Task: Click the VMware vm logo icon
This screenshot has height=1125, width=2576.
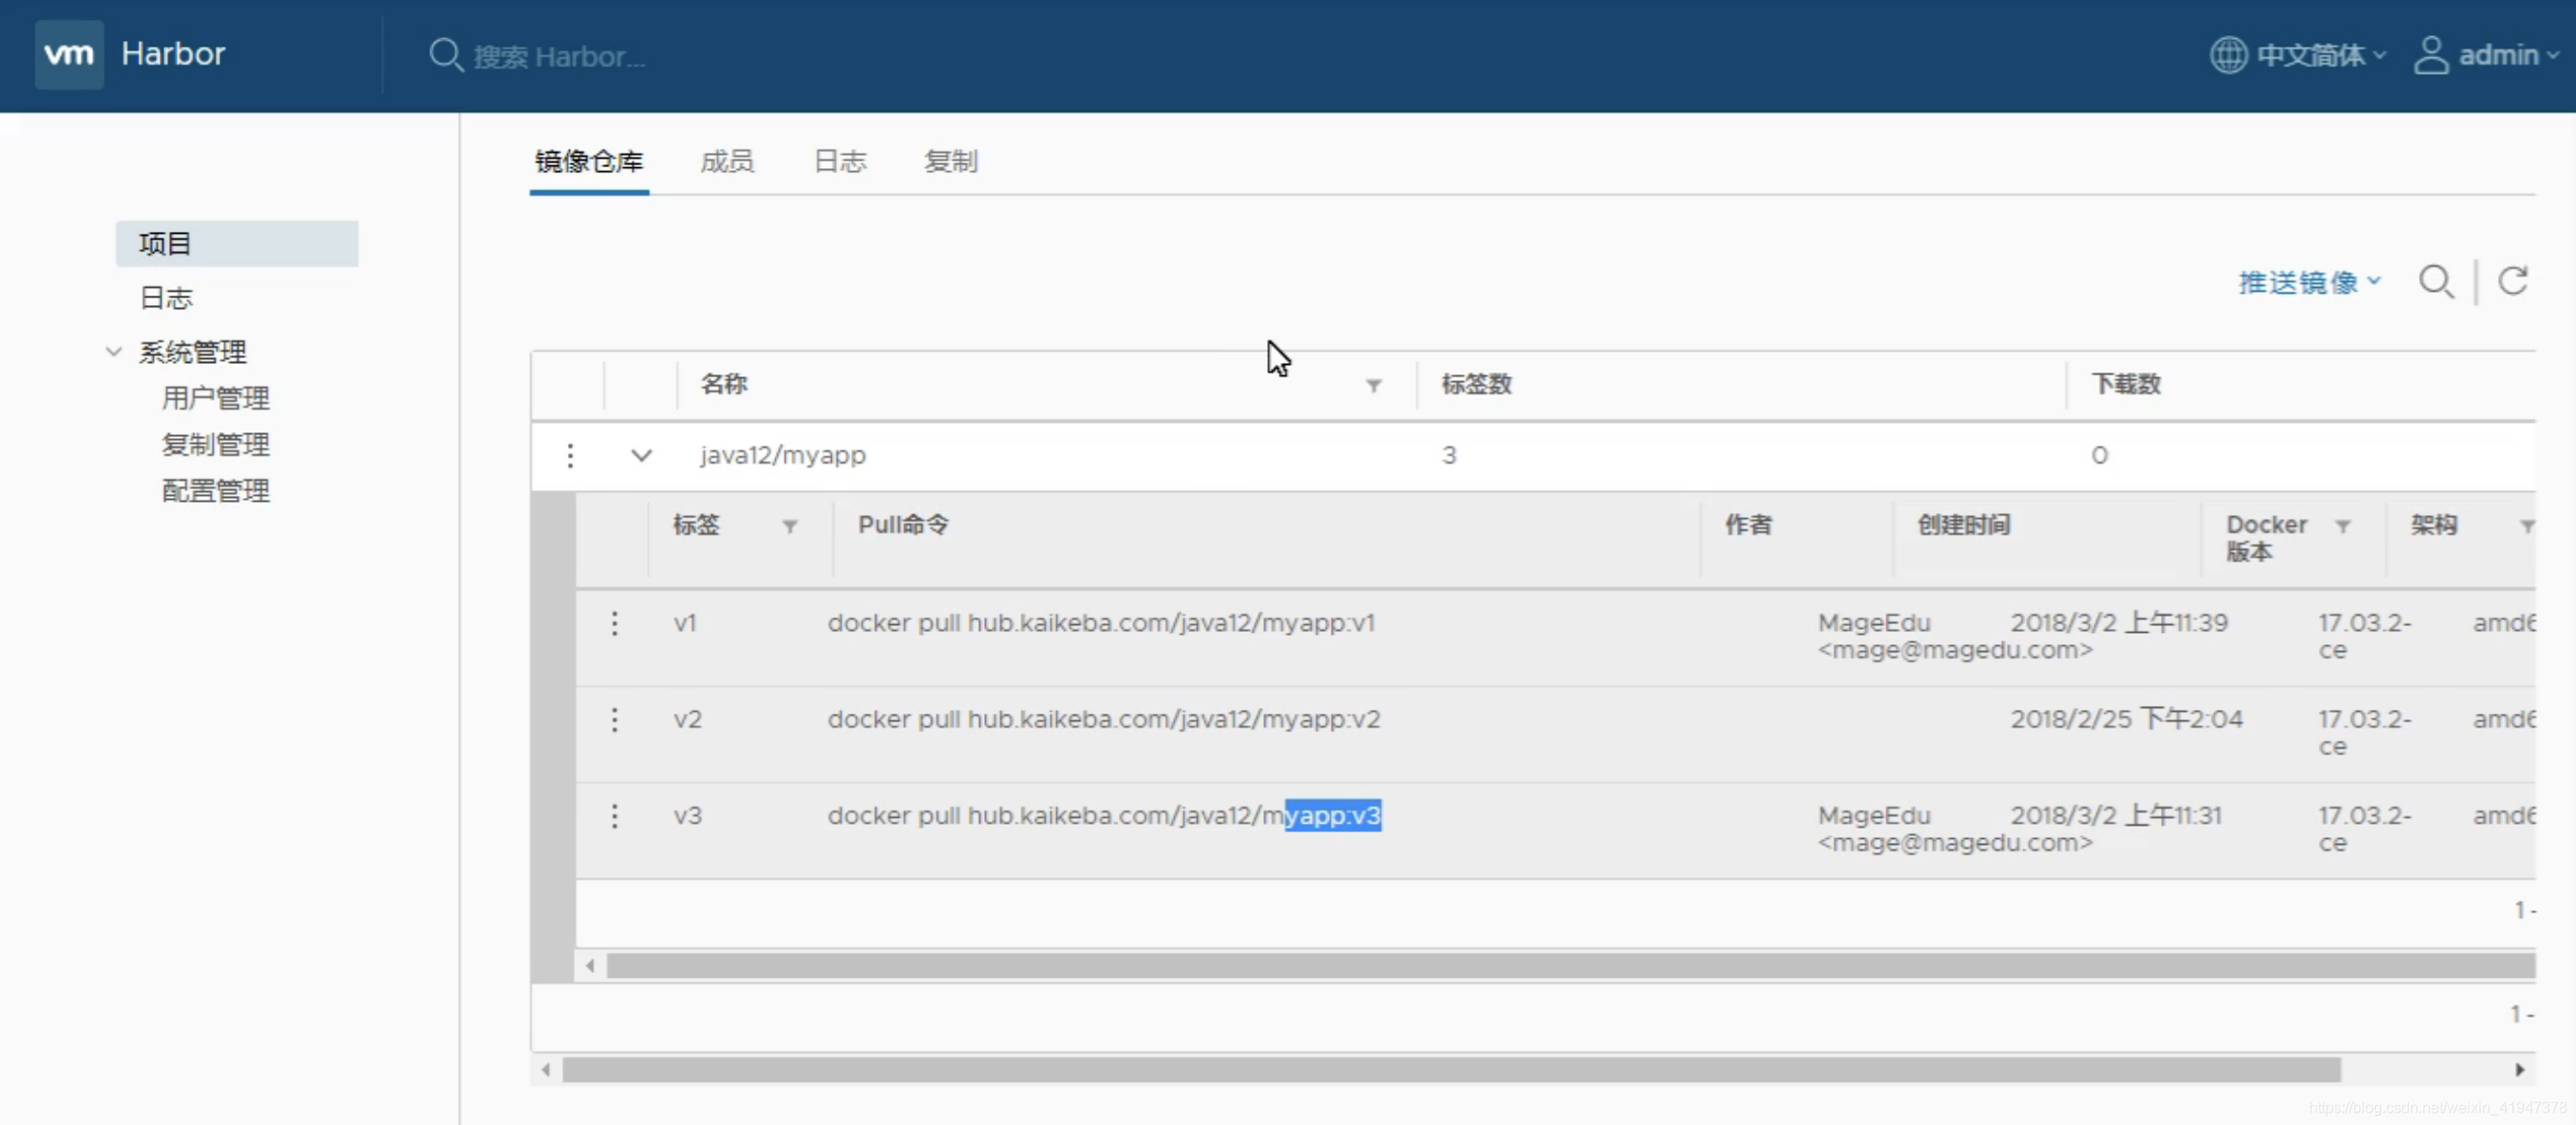Action: (x=69, y=54)
